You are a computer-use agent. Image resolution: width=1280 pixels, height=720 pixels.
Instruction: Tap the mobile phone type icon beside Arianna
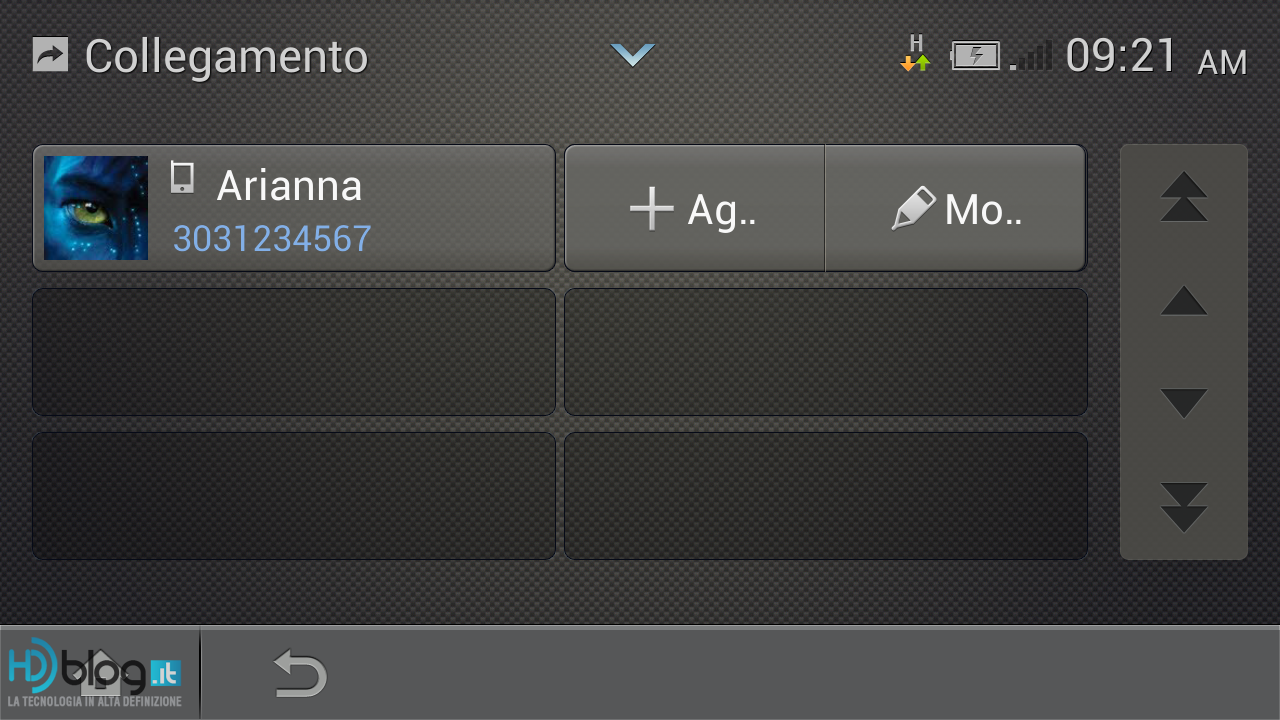click(x=182, y=177)
